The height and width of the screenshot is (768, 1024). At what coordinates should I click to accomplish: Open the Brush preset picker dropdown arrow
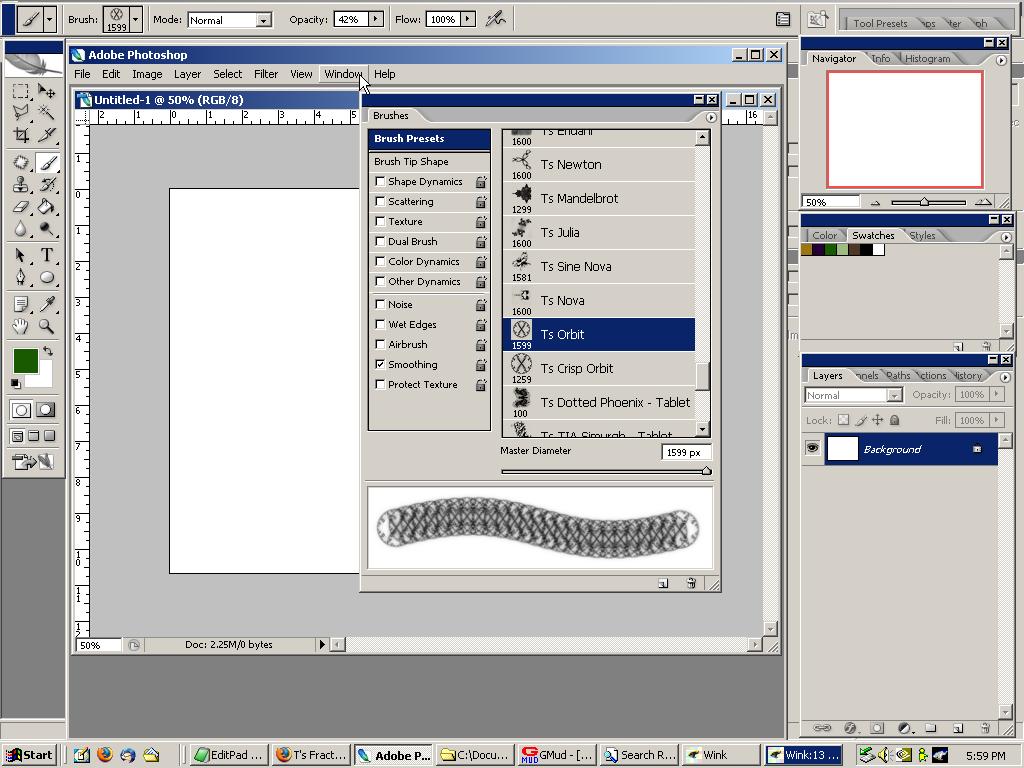135,19
